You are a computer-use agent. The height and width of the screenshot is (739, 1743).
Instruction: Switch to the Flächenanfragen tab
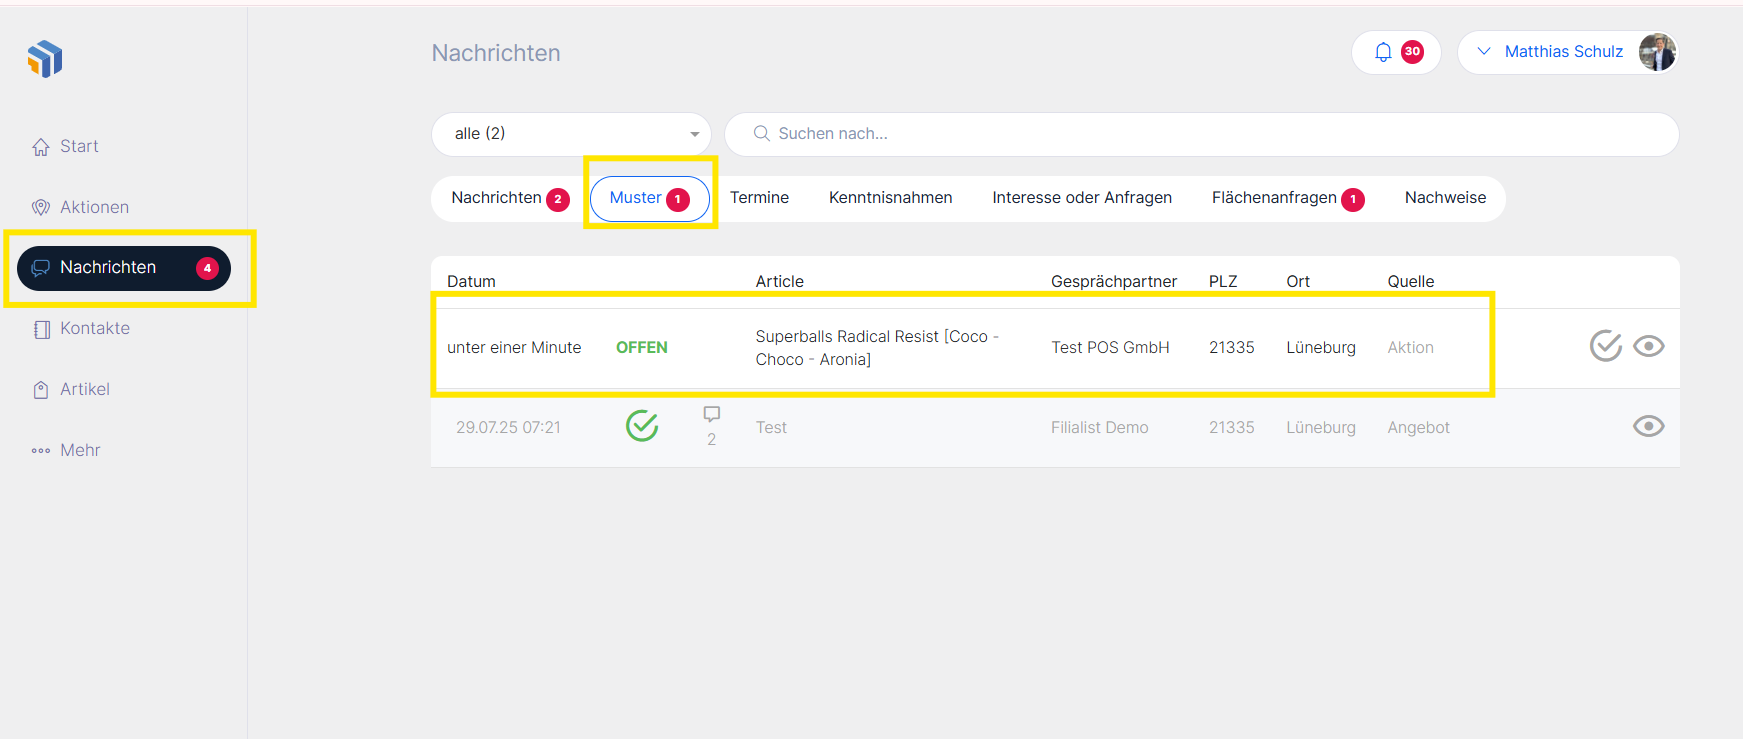(x=1274, y=198)
